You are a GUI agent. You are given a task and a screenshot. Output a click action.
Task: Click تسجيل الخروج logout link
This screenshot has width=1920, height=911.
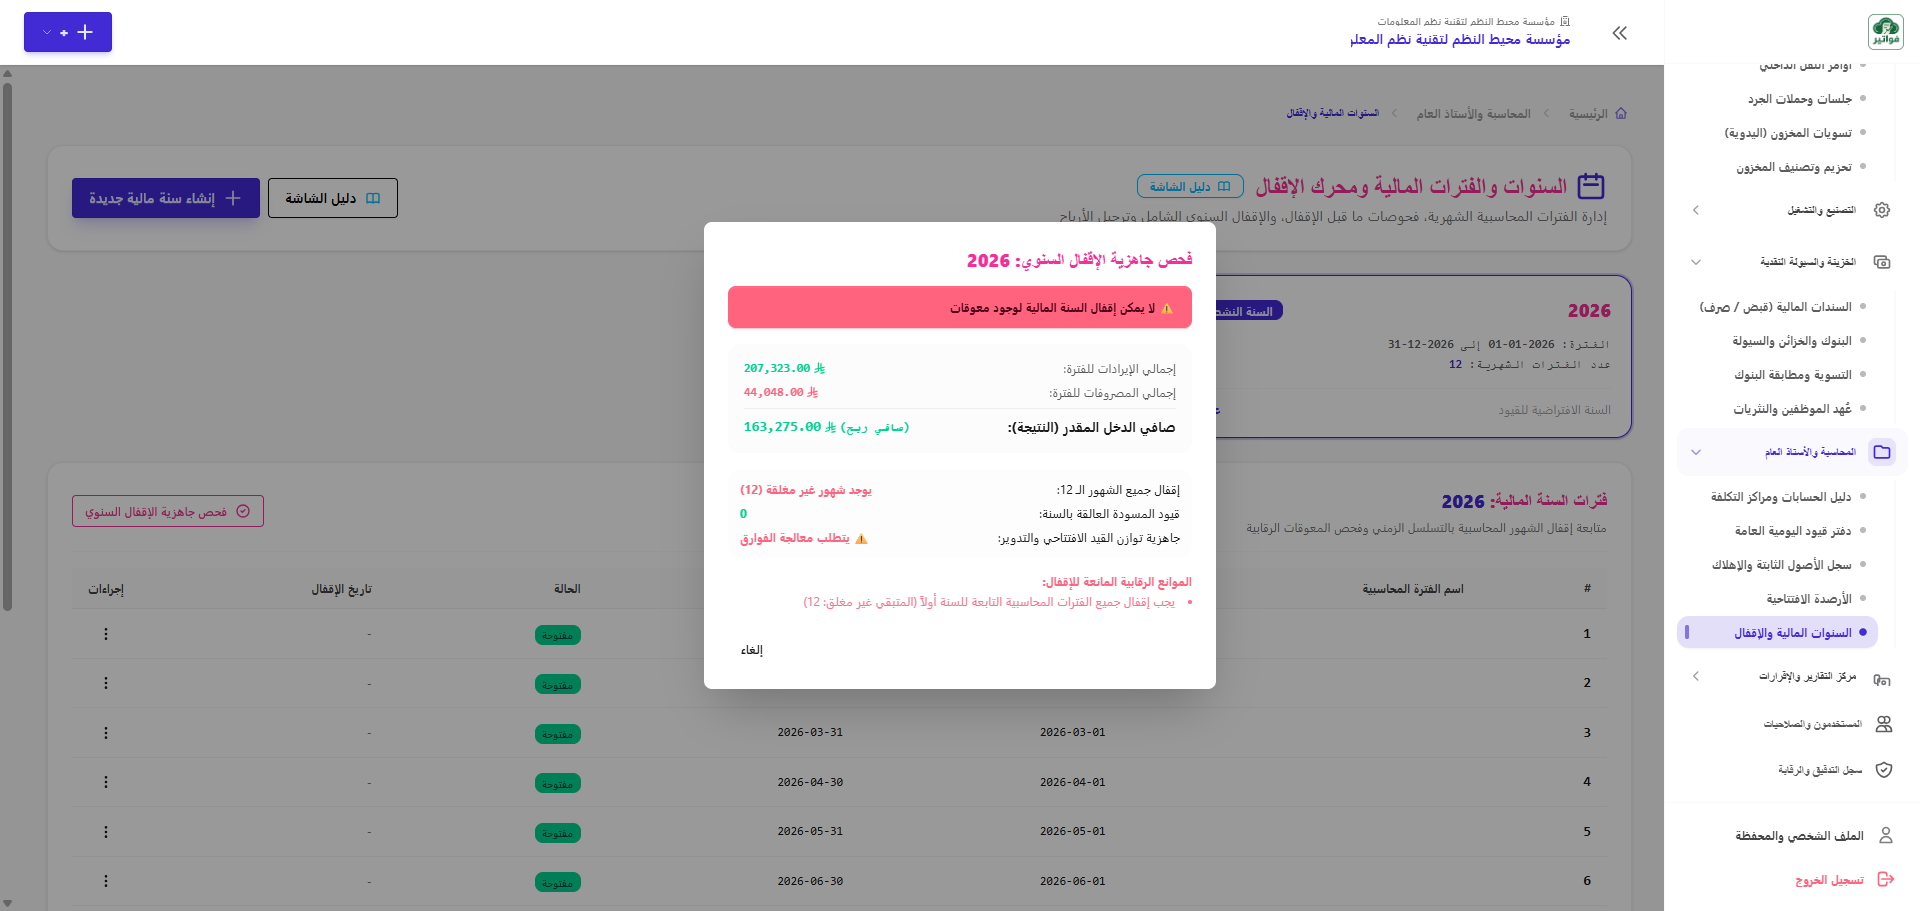pos(1829,880)
